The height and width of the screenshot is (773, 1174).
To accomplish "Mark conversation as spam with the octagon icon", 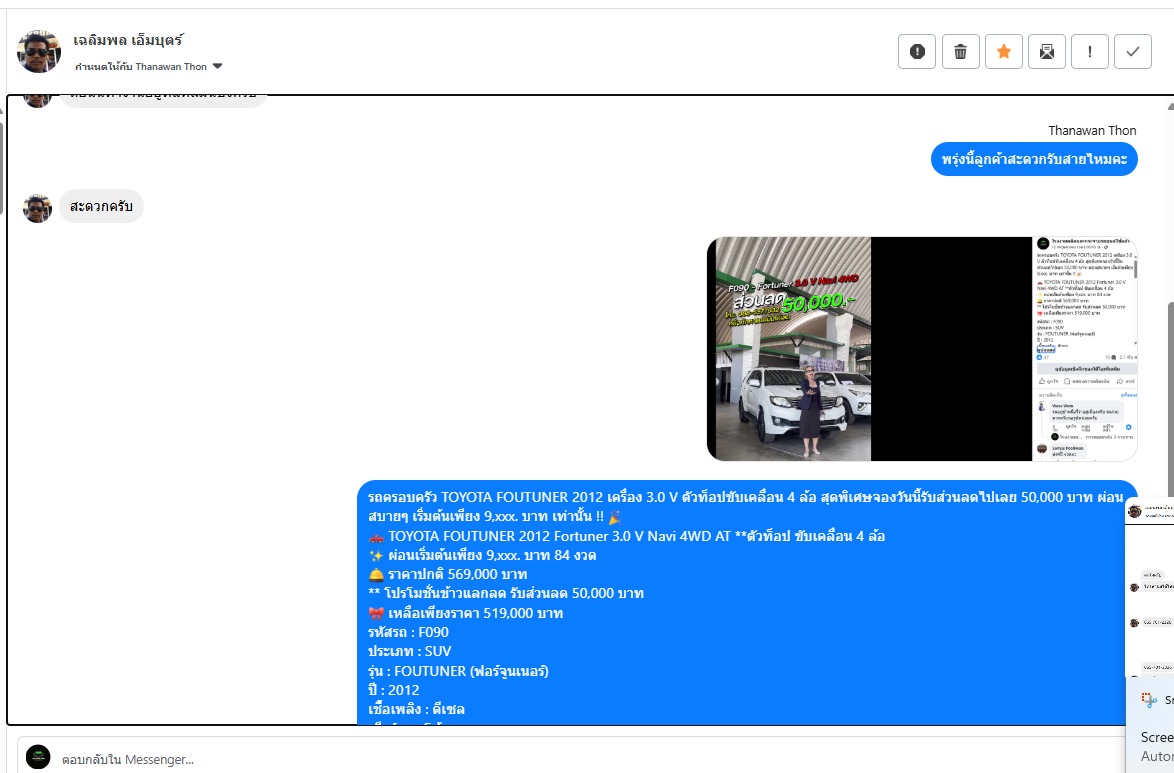I will click(x=916, y=52).
